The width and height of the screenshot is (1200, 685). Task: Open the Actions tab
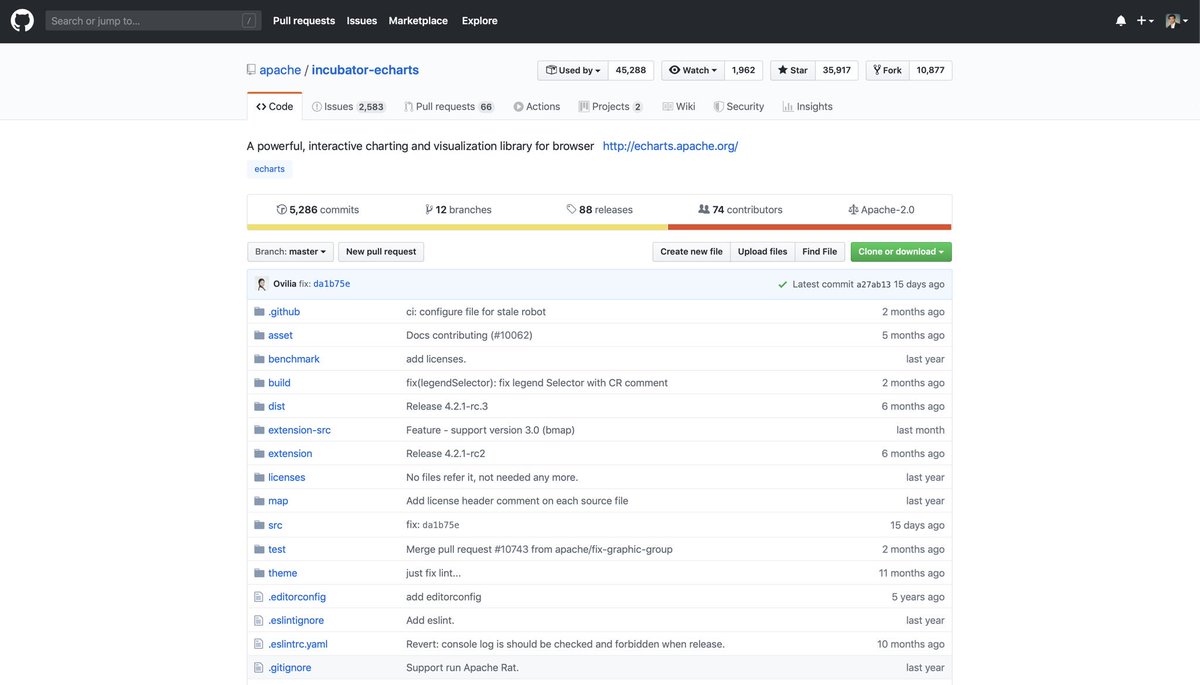(537, 107)
